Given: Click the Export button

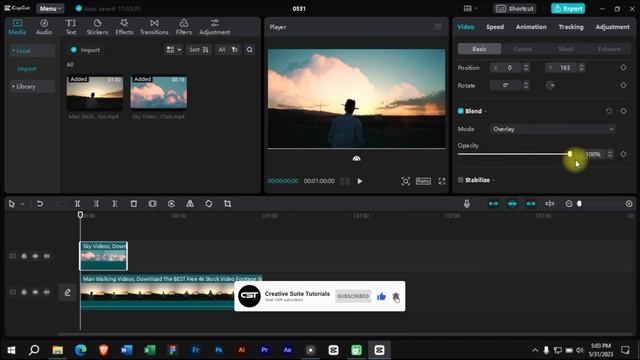Looking at the screenshot, I should point(568,9).
